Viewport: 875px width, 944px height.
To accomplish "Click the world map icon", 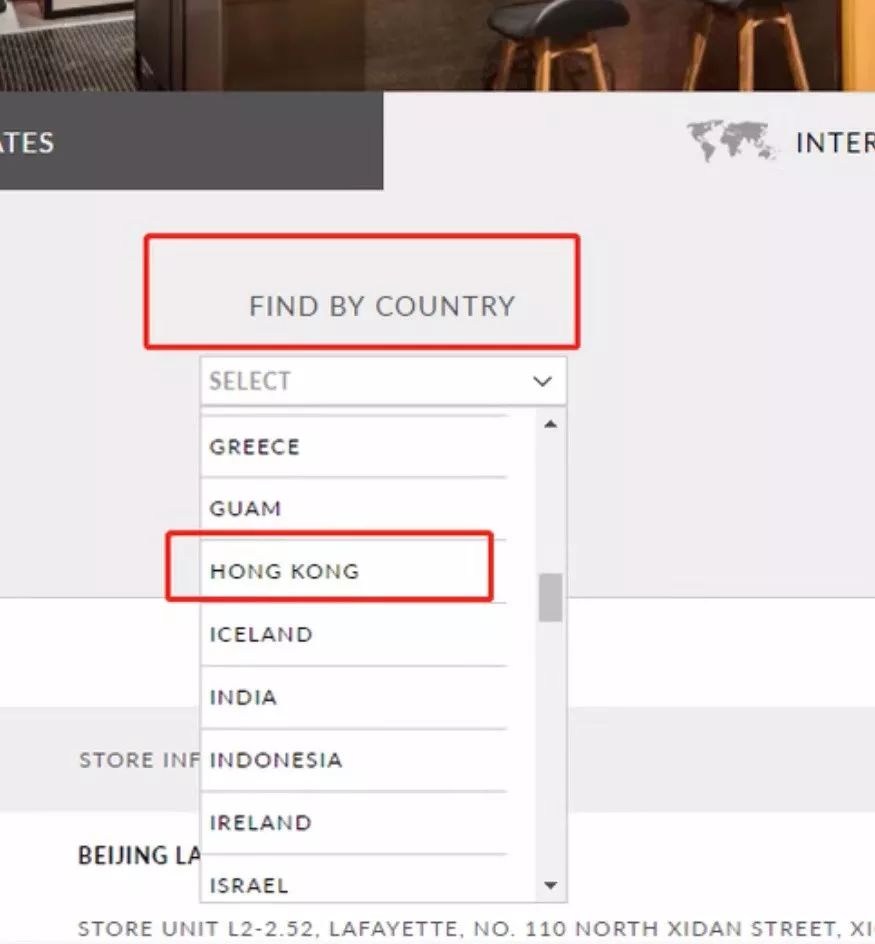I will pos(732,141).
